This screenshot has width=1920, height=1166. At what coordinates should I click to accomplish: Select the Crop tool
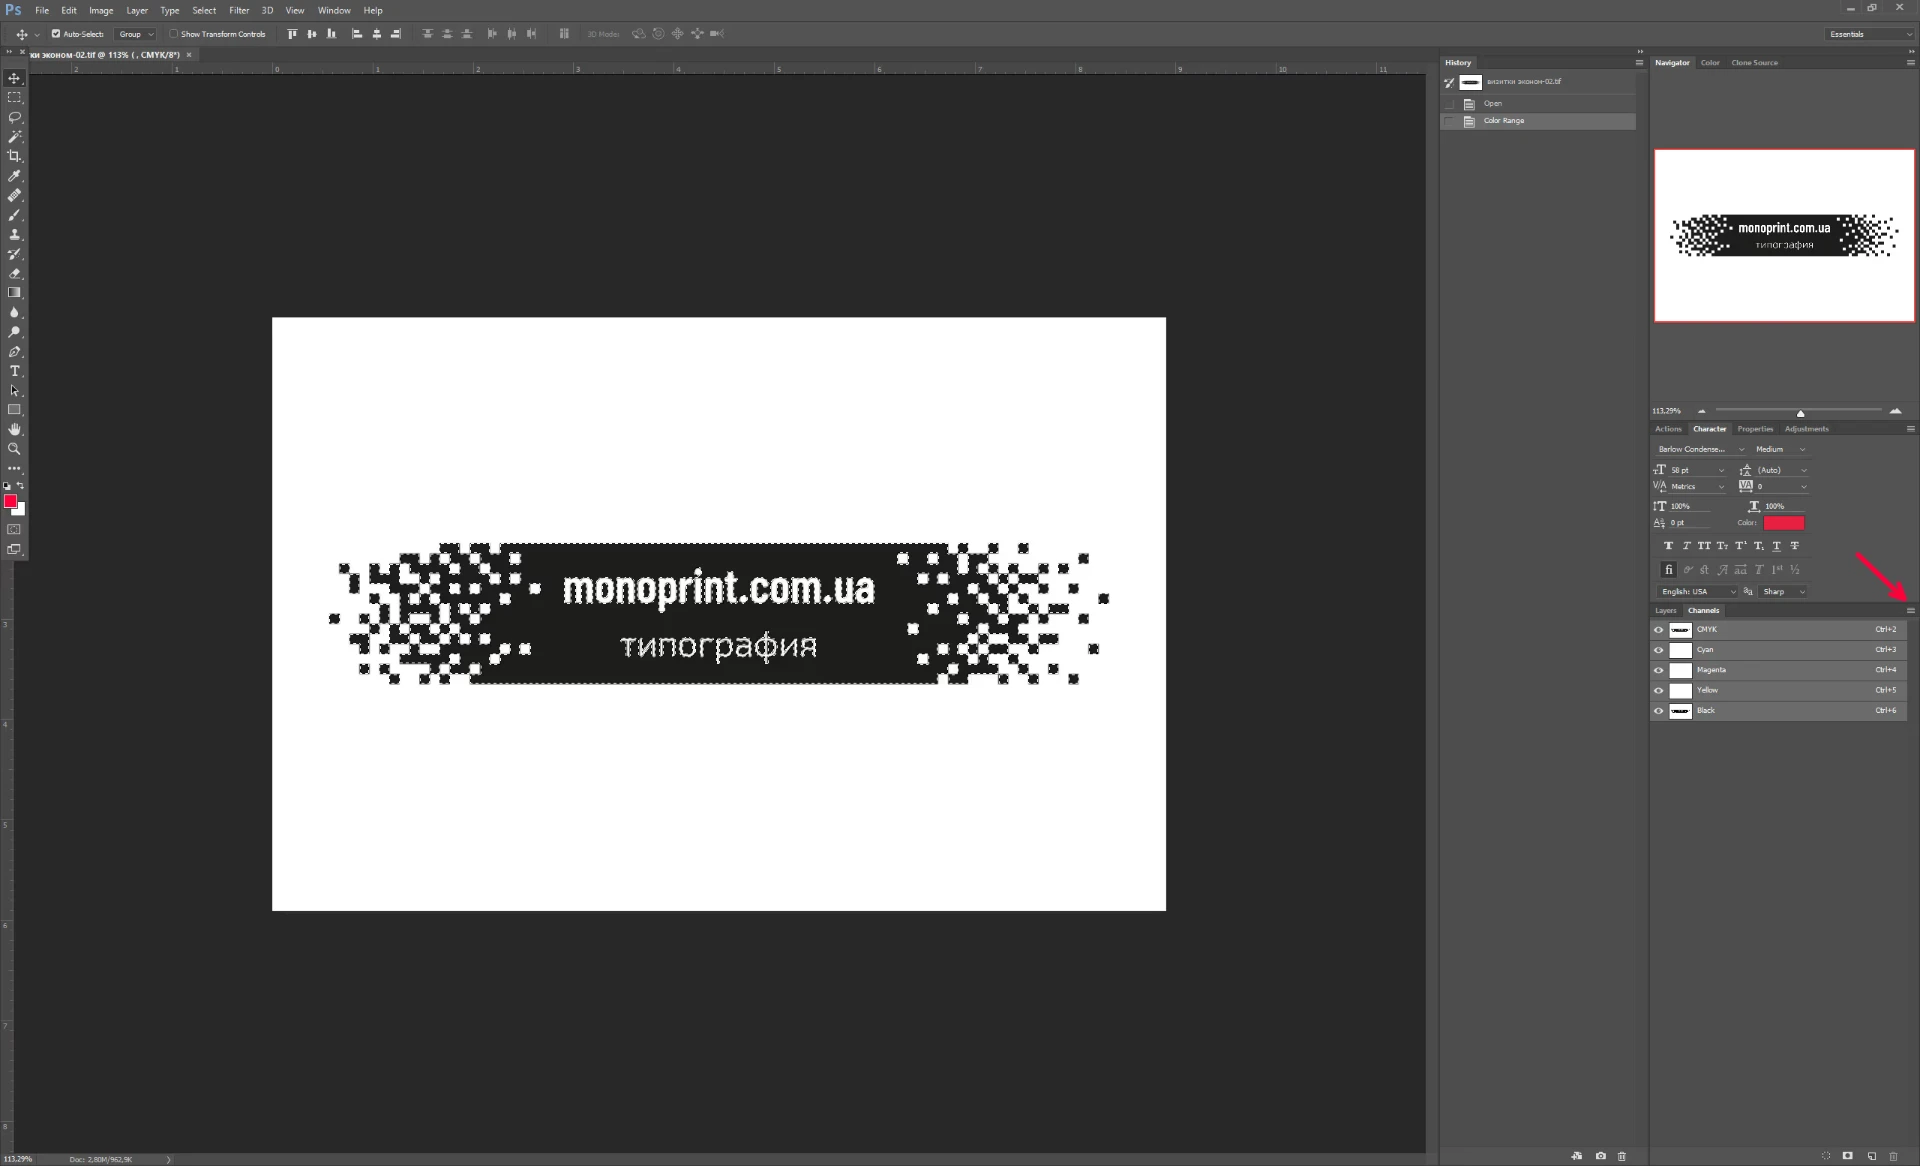tap(14, 156)
